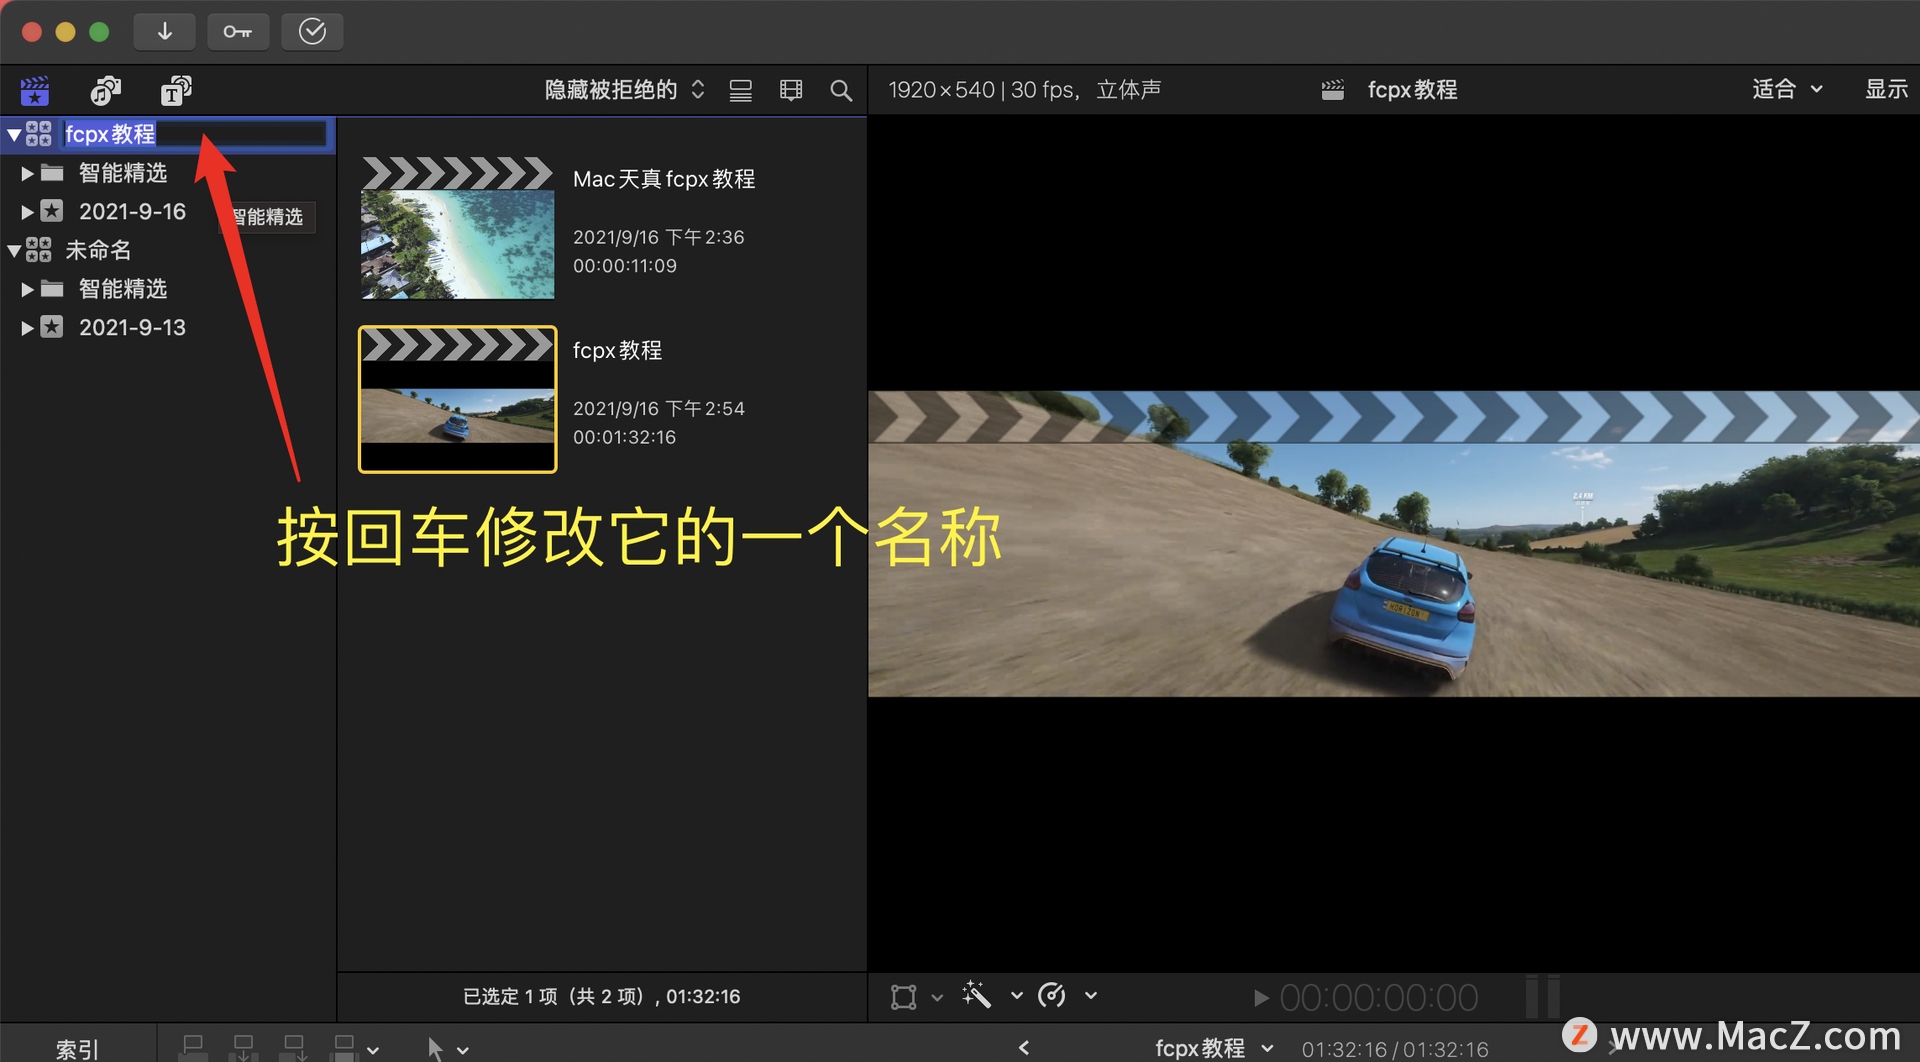Click the 1920×540 format info text
1920x1062 pixels.
(x=1025, y=90)
